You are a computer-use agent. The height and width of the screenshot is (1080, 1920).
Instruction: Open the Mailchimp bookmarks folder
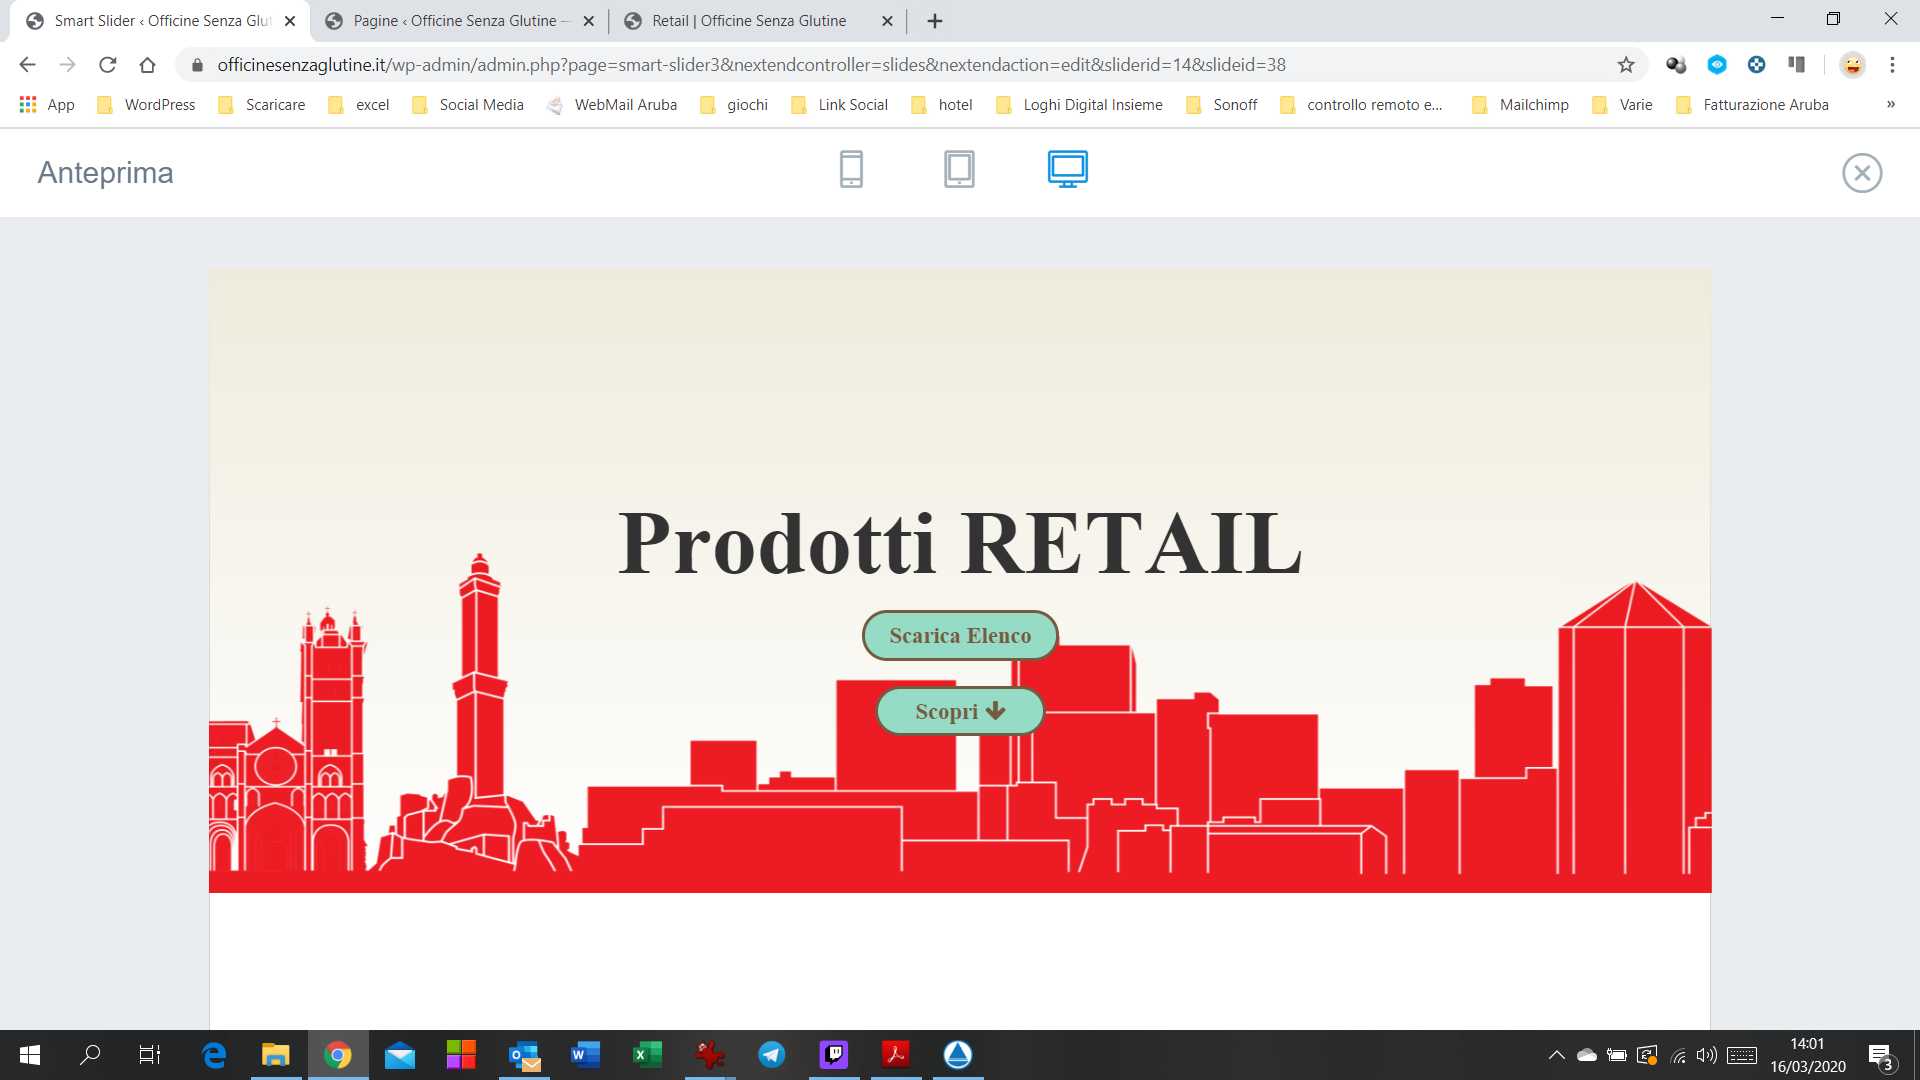[1520, 105]
